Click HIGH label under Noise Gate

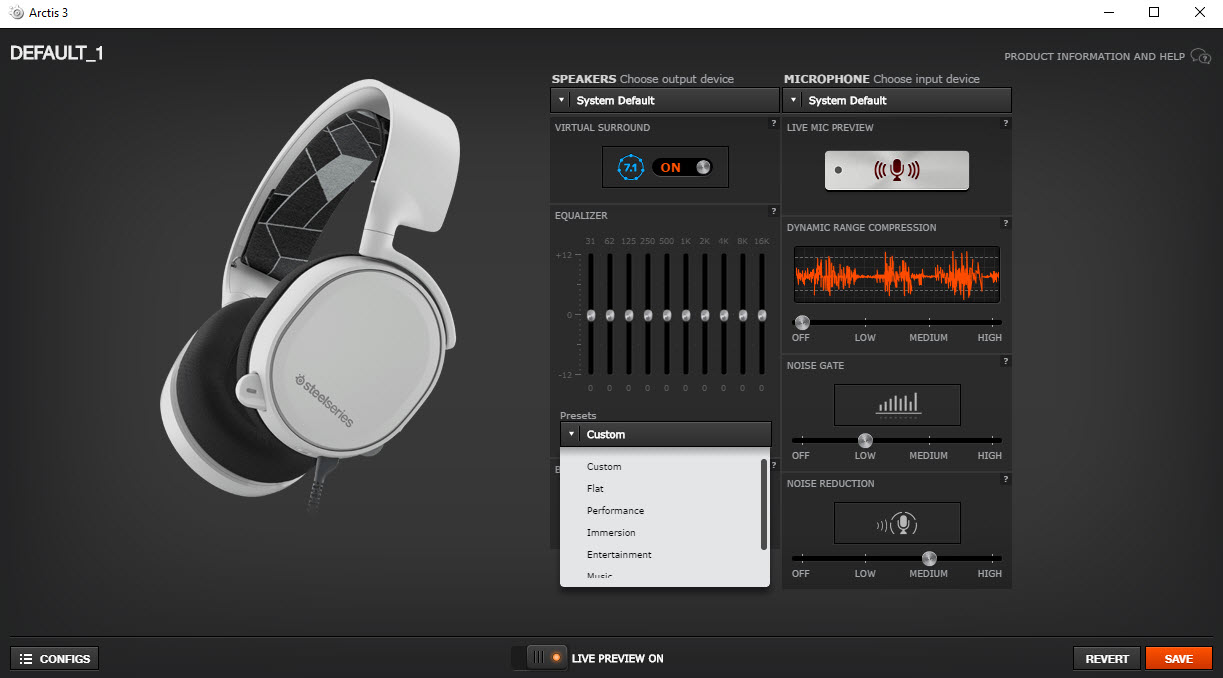point(990,455)
